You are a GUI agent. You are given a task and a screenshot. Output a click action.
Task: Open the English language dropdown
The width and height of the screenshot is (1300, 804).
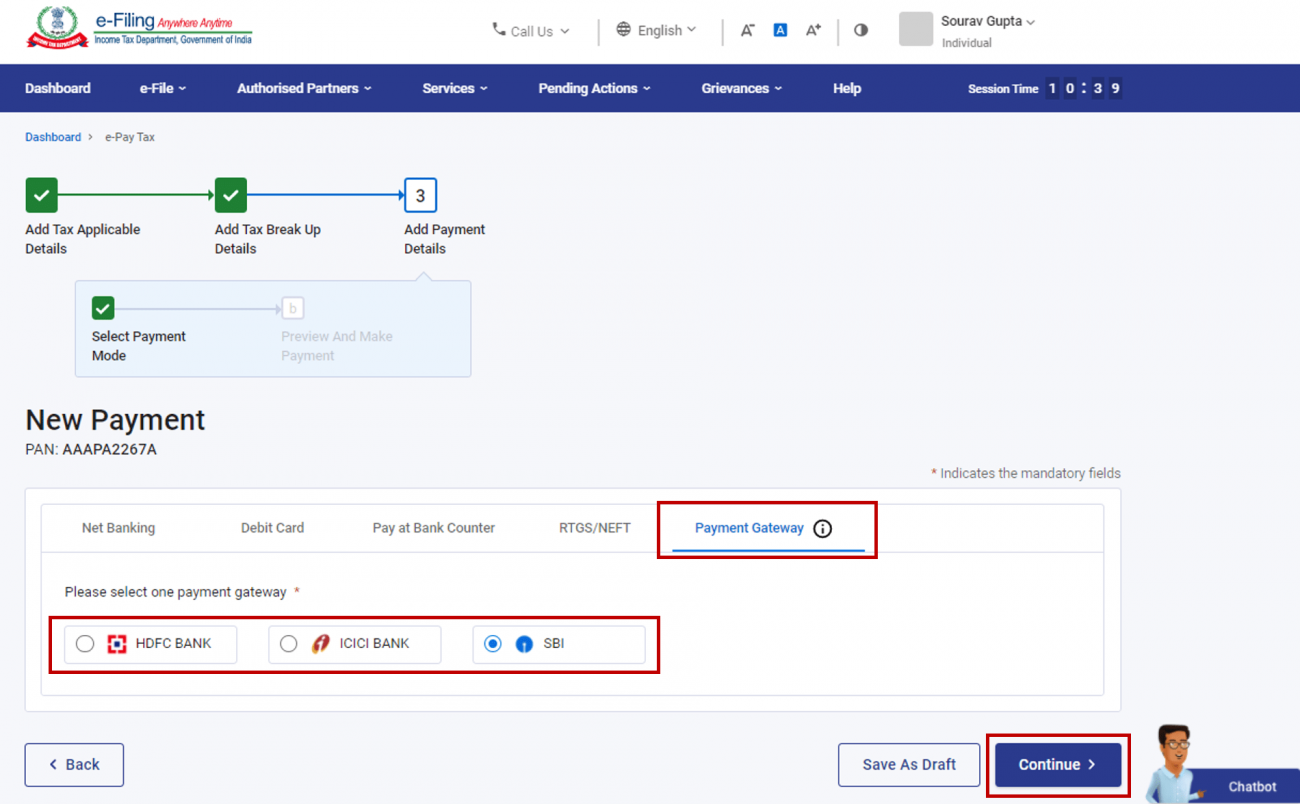(656, 30)
